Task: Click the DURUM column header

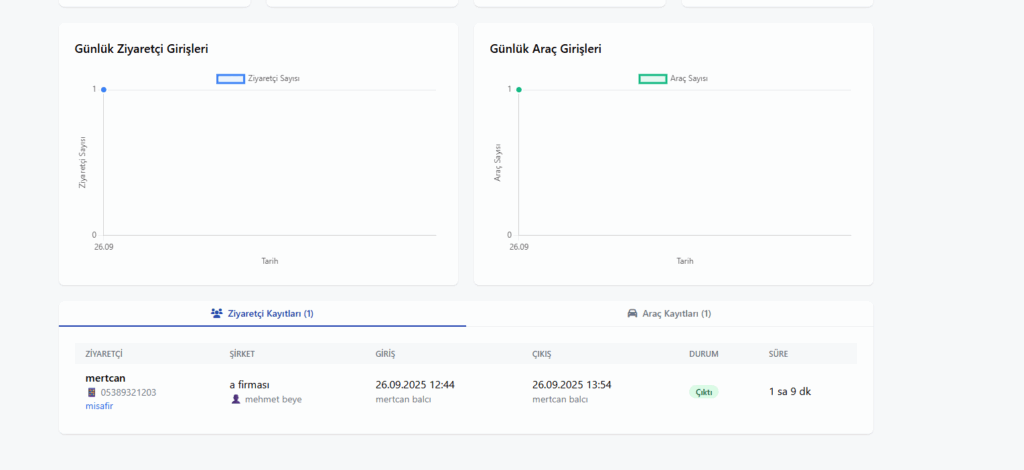Action: [703, 354]
